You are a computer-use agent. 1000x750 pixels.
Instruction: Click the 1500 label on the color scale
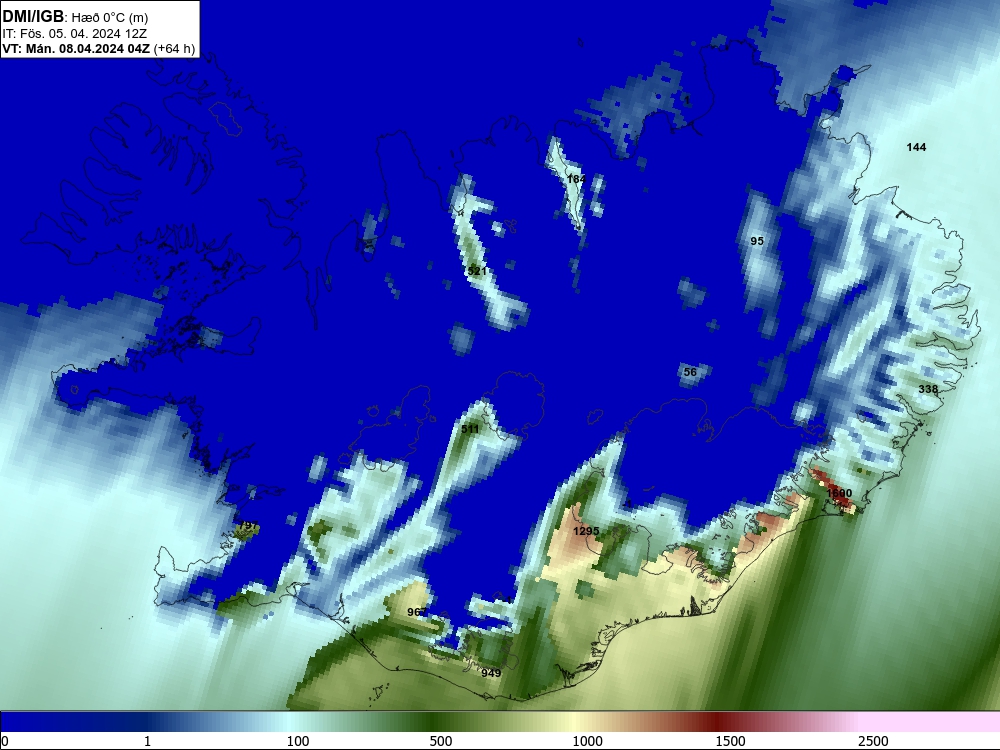[x=730, y=741]
